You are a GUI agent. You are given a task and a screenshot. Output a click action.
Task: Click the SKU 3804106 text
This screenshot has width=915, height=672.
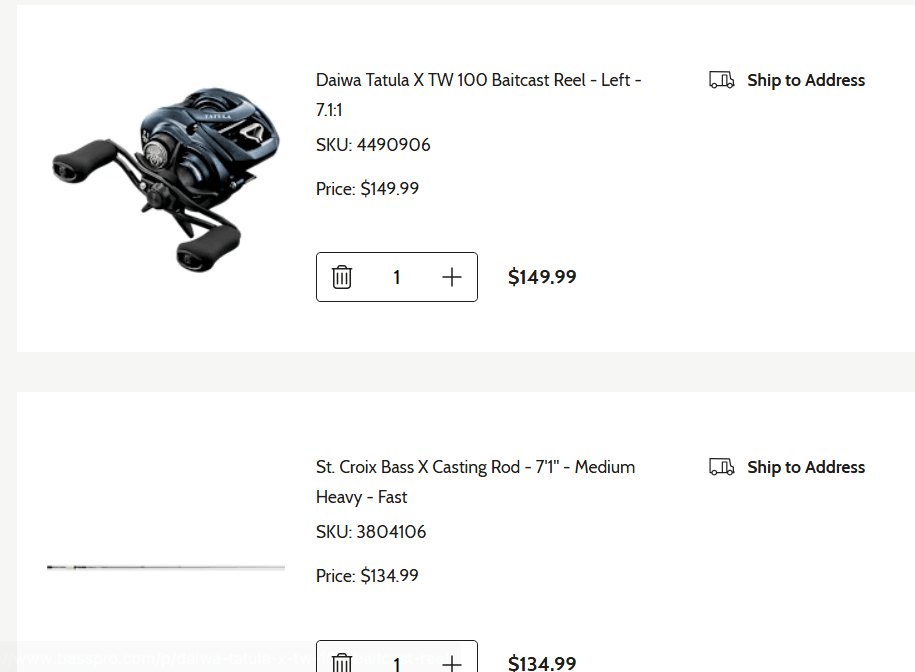[371, 532]
